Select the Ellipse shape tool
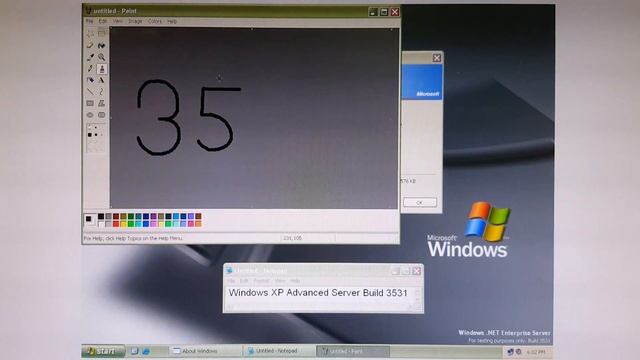The image size is (640, 360). (90, 115)
